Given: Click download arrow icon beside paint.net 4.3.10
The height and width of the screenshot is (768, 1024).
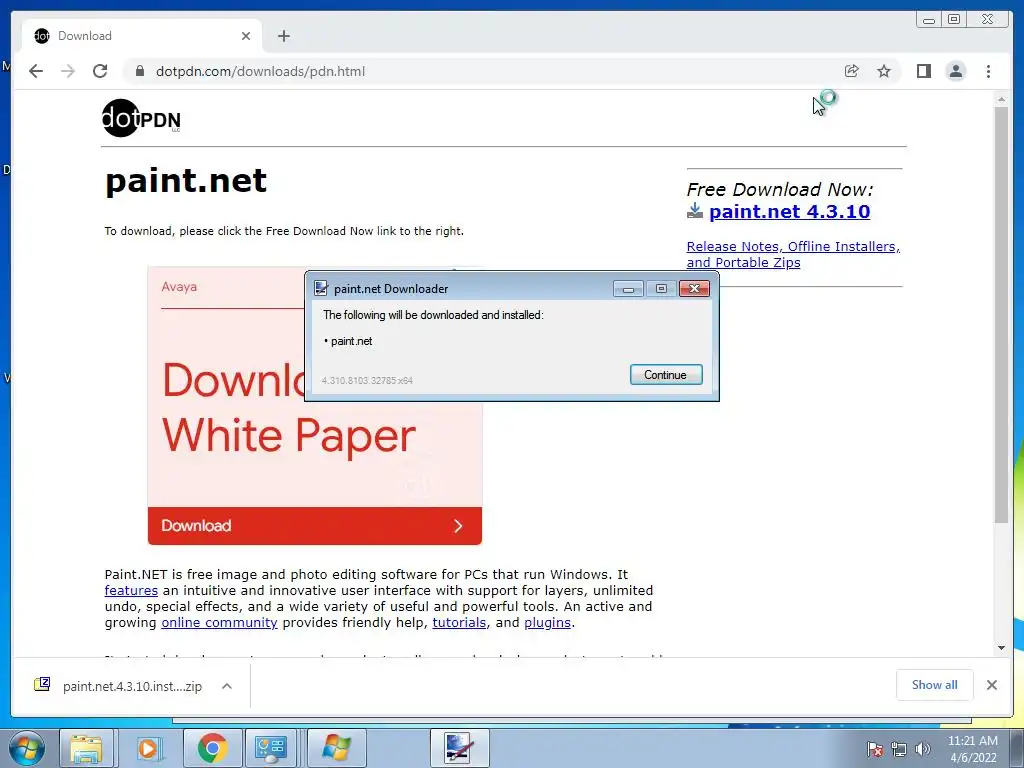Looking at the screenshot, I should coord(695,210).
